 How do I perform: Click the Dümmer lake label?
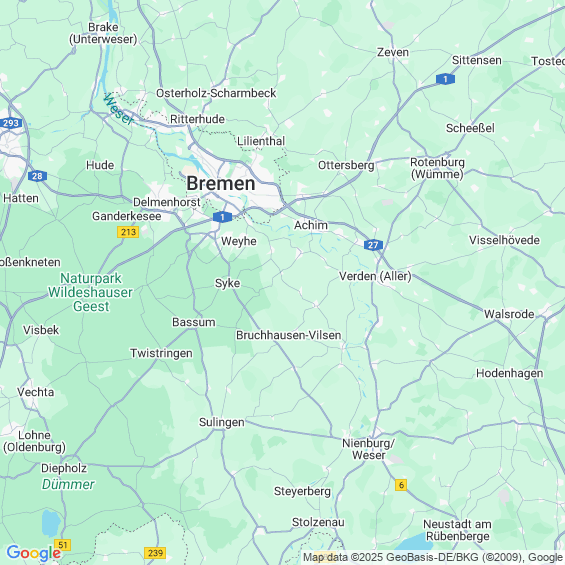point(68,484)
